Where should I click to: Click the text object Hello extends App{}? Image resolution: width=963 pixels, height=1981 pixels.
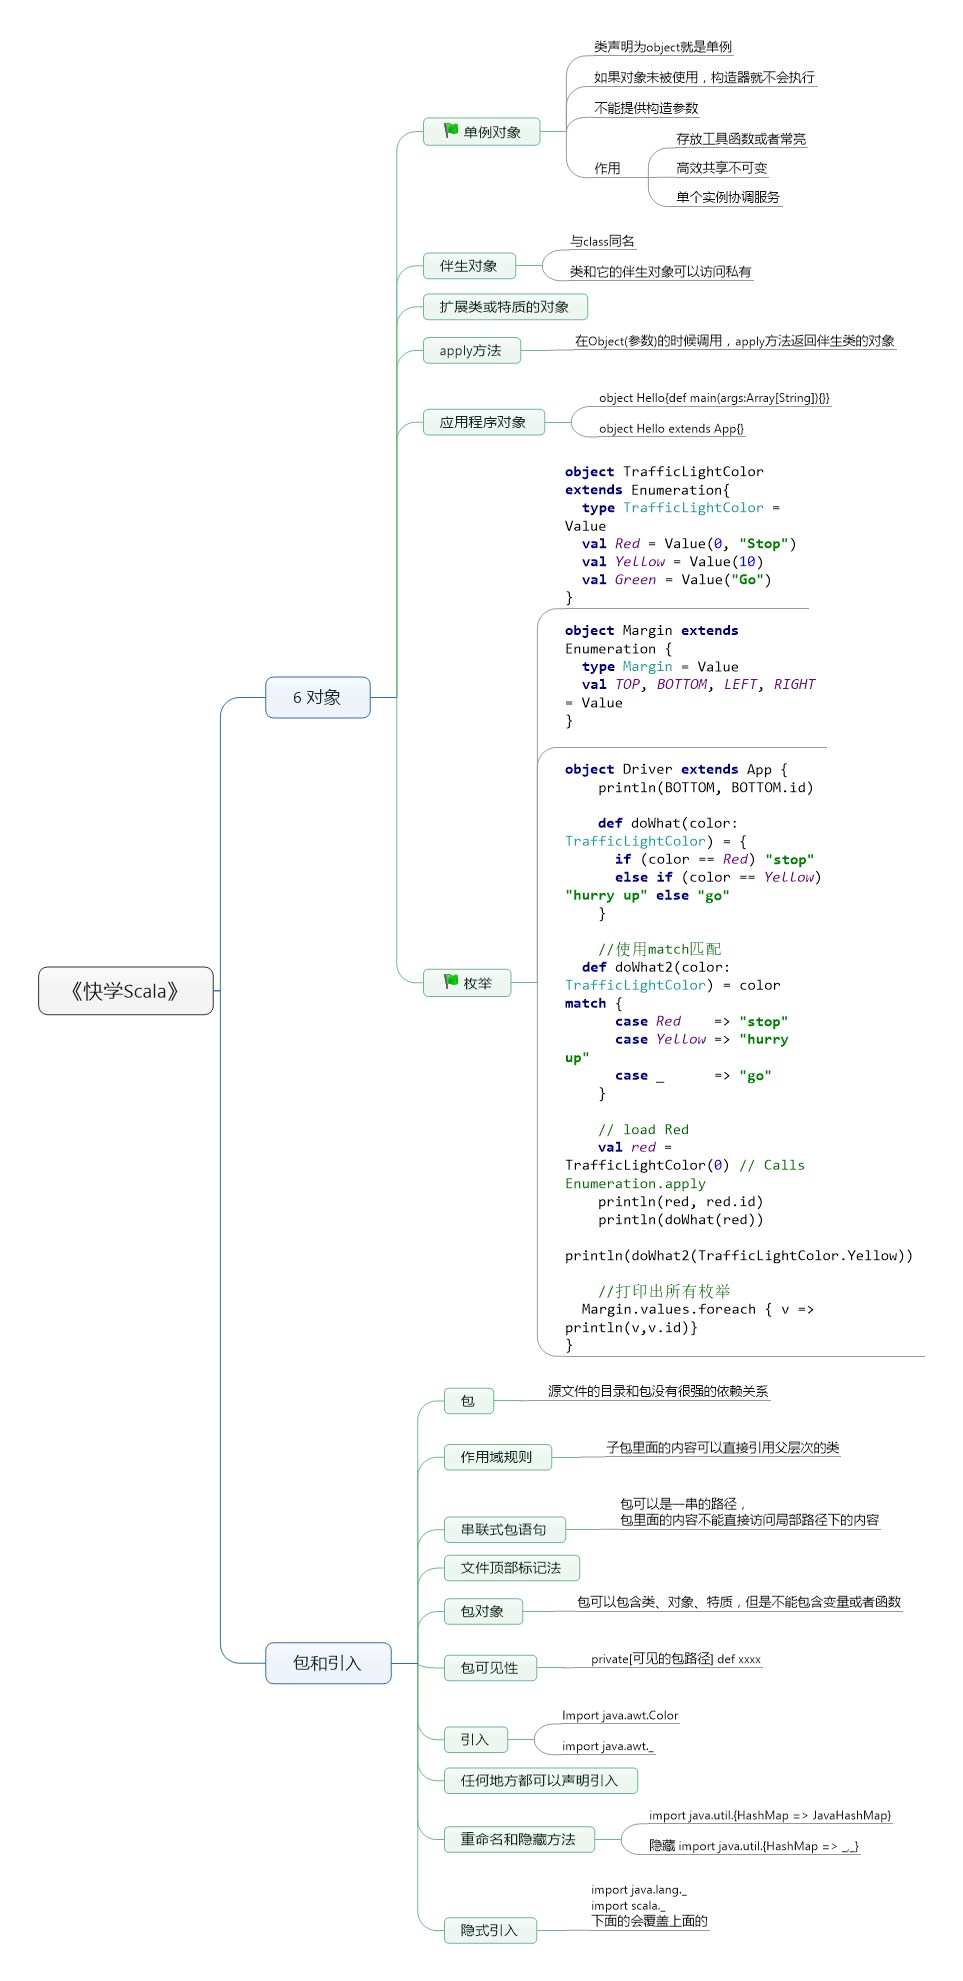pyautogui.click(x=672, y=429)
